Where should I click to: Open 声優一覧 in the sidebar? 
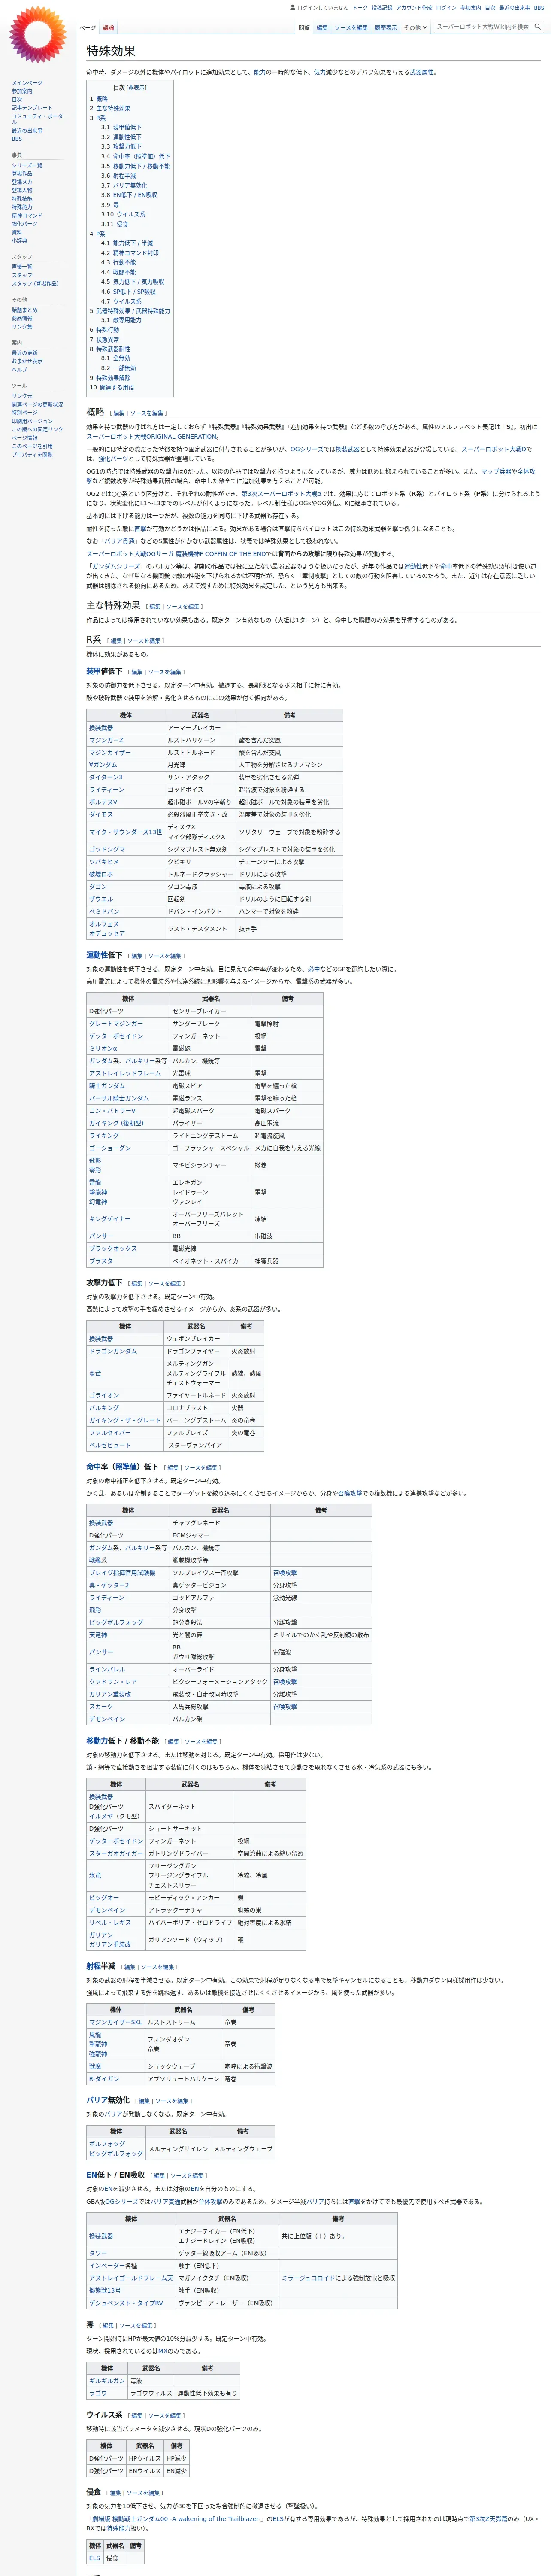tap(22, 267)
